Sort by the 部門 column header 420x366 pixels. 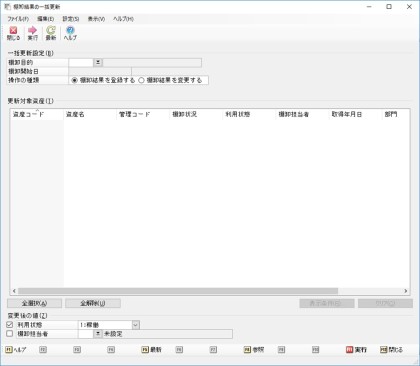[396, 114]
